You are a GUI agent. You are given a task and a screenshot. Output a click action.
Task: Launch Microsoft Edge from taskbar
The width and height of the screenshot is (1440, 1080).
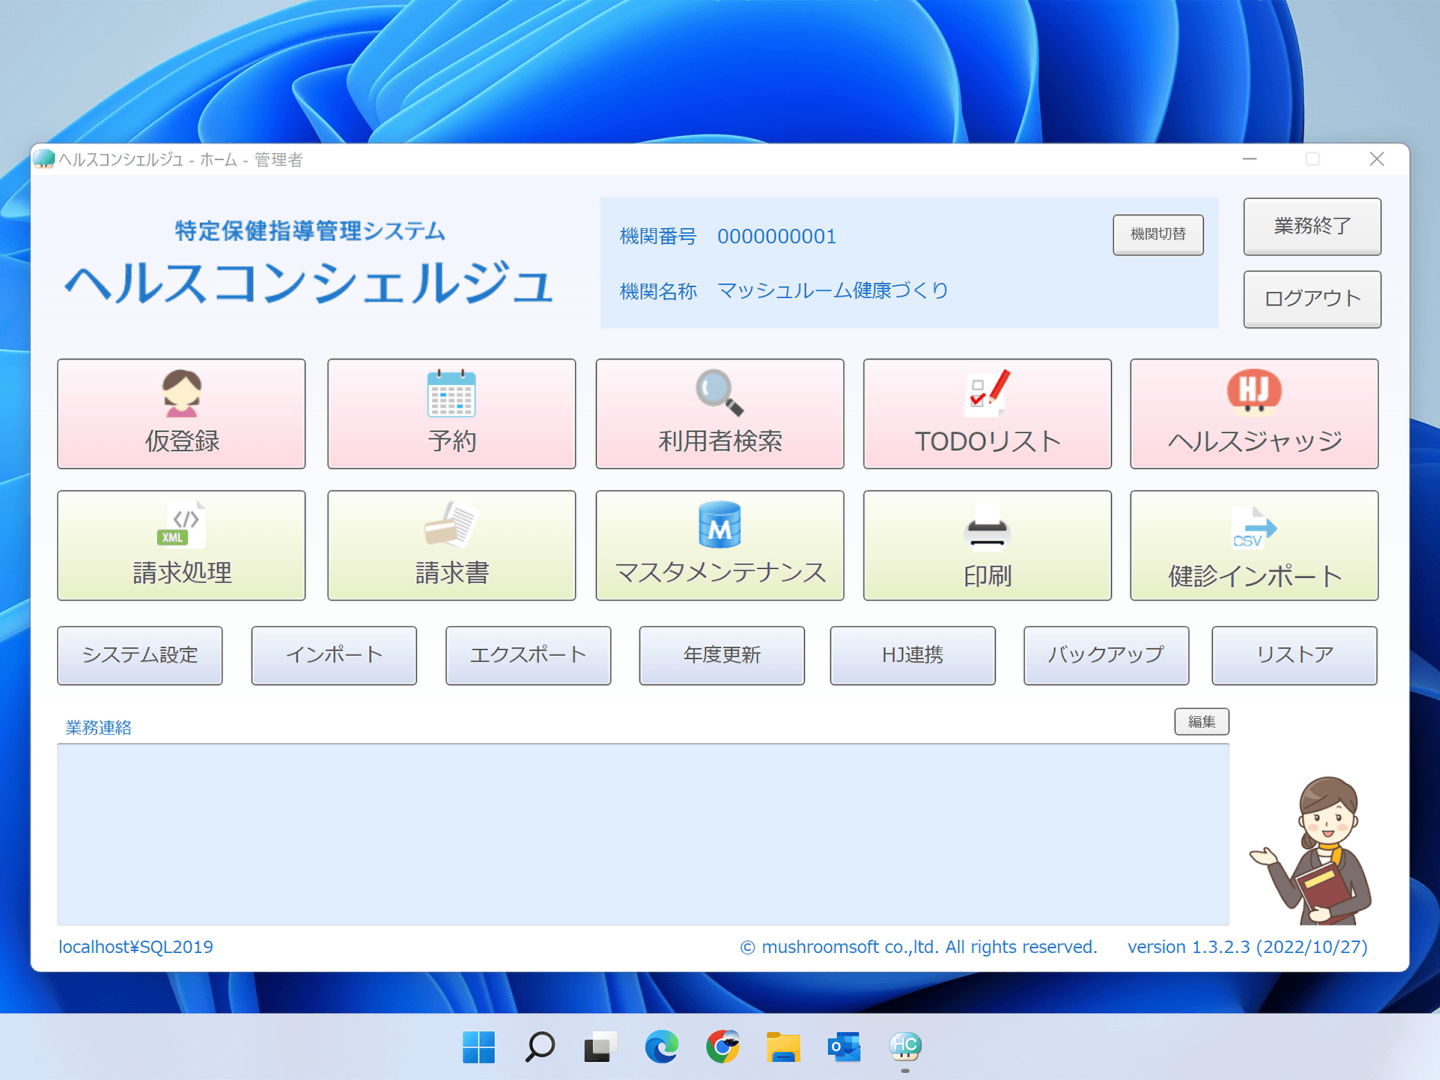click(x=661, y=1047)
